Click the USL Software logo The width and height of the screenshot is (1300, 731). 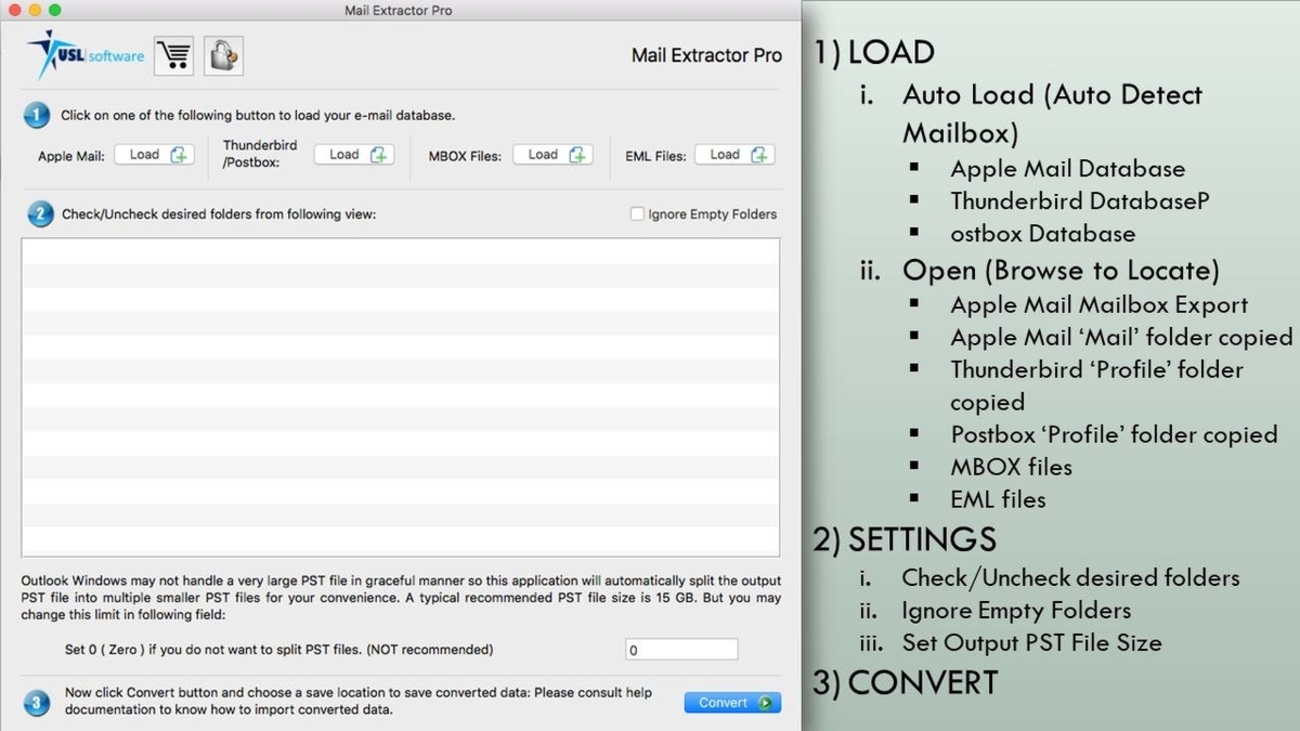[85, 55]
